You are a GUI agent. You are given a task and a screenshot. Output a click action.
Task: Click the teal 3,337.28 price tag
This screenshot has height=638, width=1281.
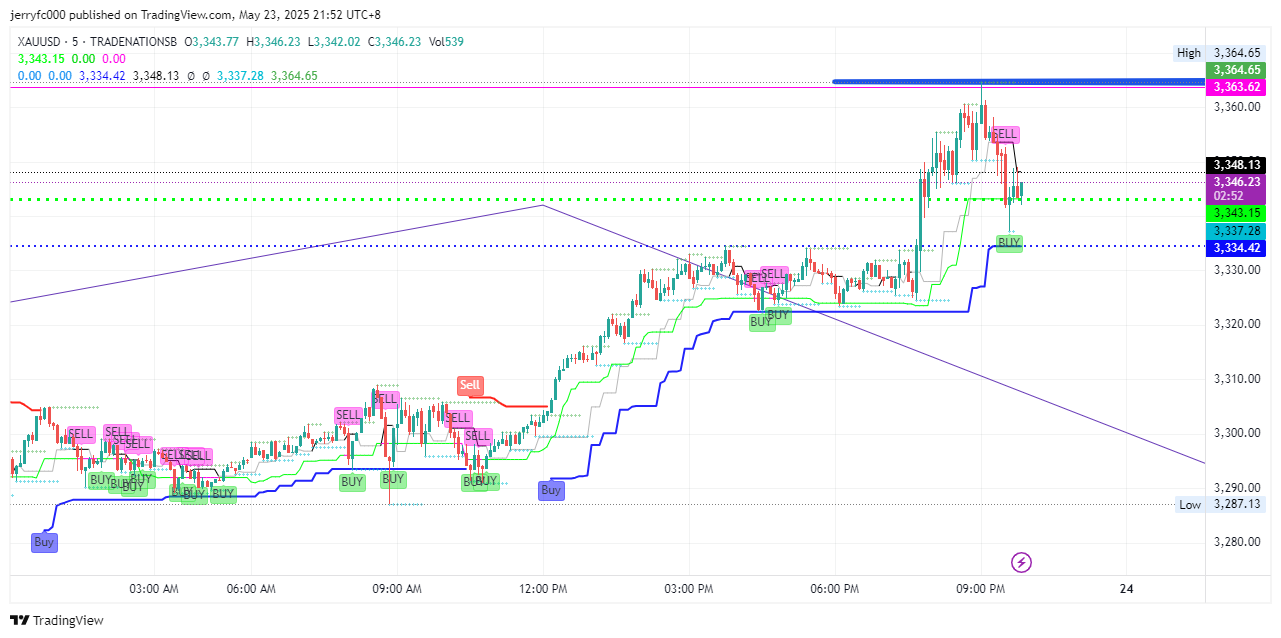coord(1237,231)
